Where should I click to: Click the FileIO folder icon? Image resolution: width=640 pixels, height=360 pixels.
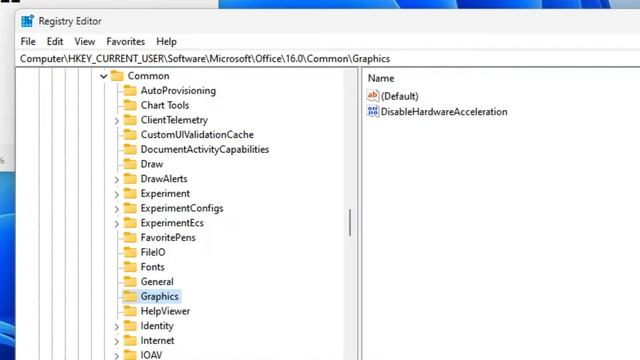[x=130, y=252]
